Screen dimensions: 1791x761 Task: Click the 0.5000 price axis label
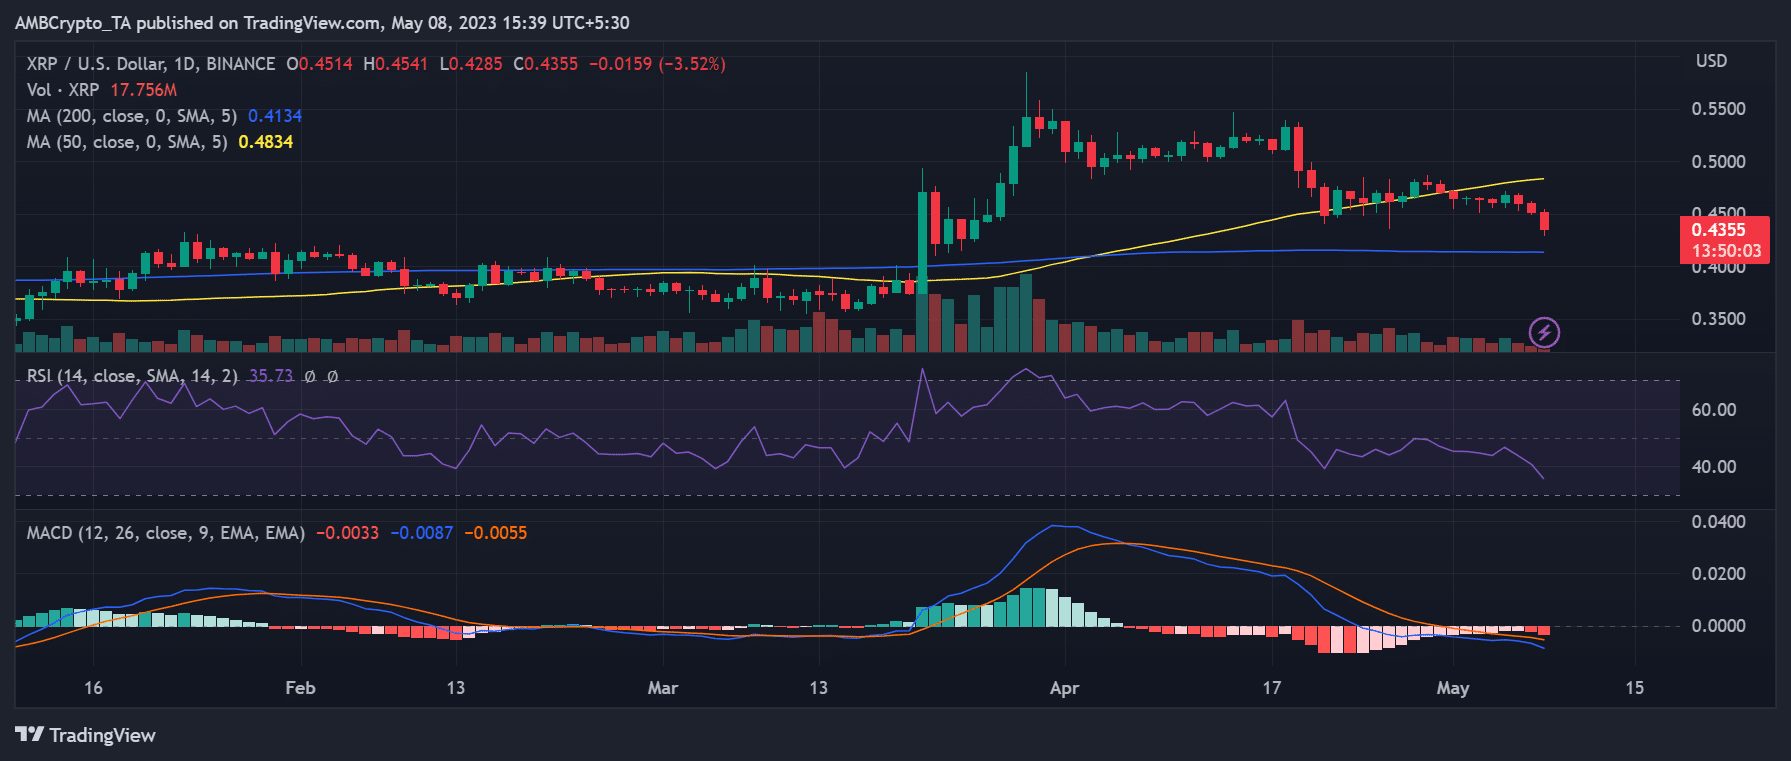[1718, 162]
